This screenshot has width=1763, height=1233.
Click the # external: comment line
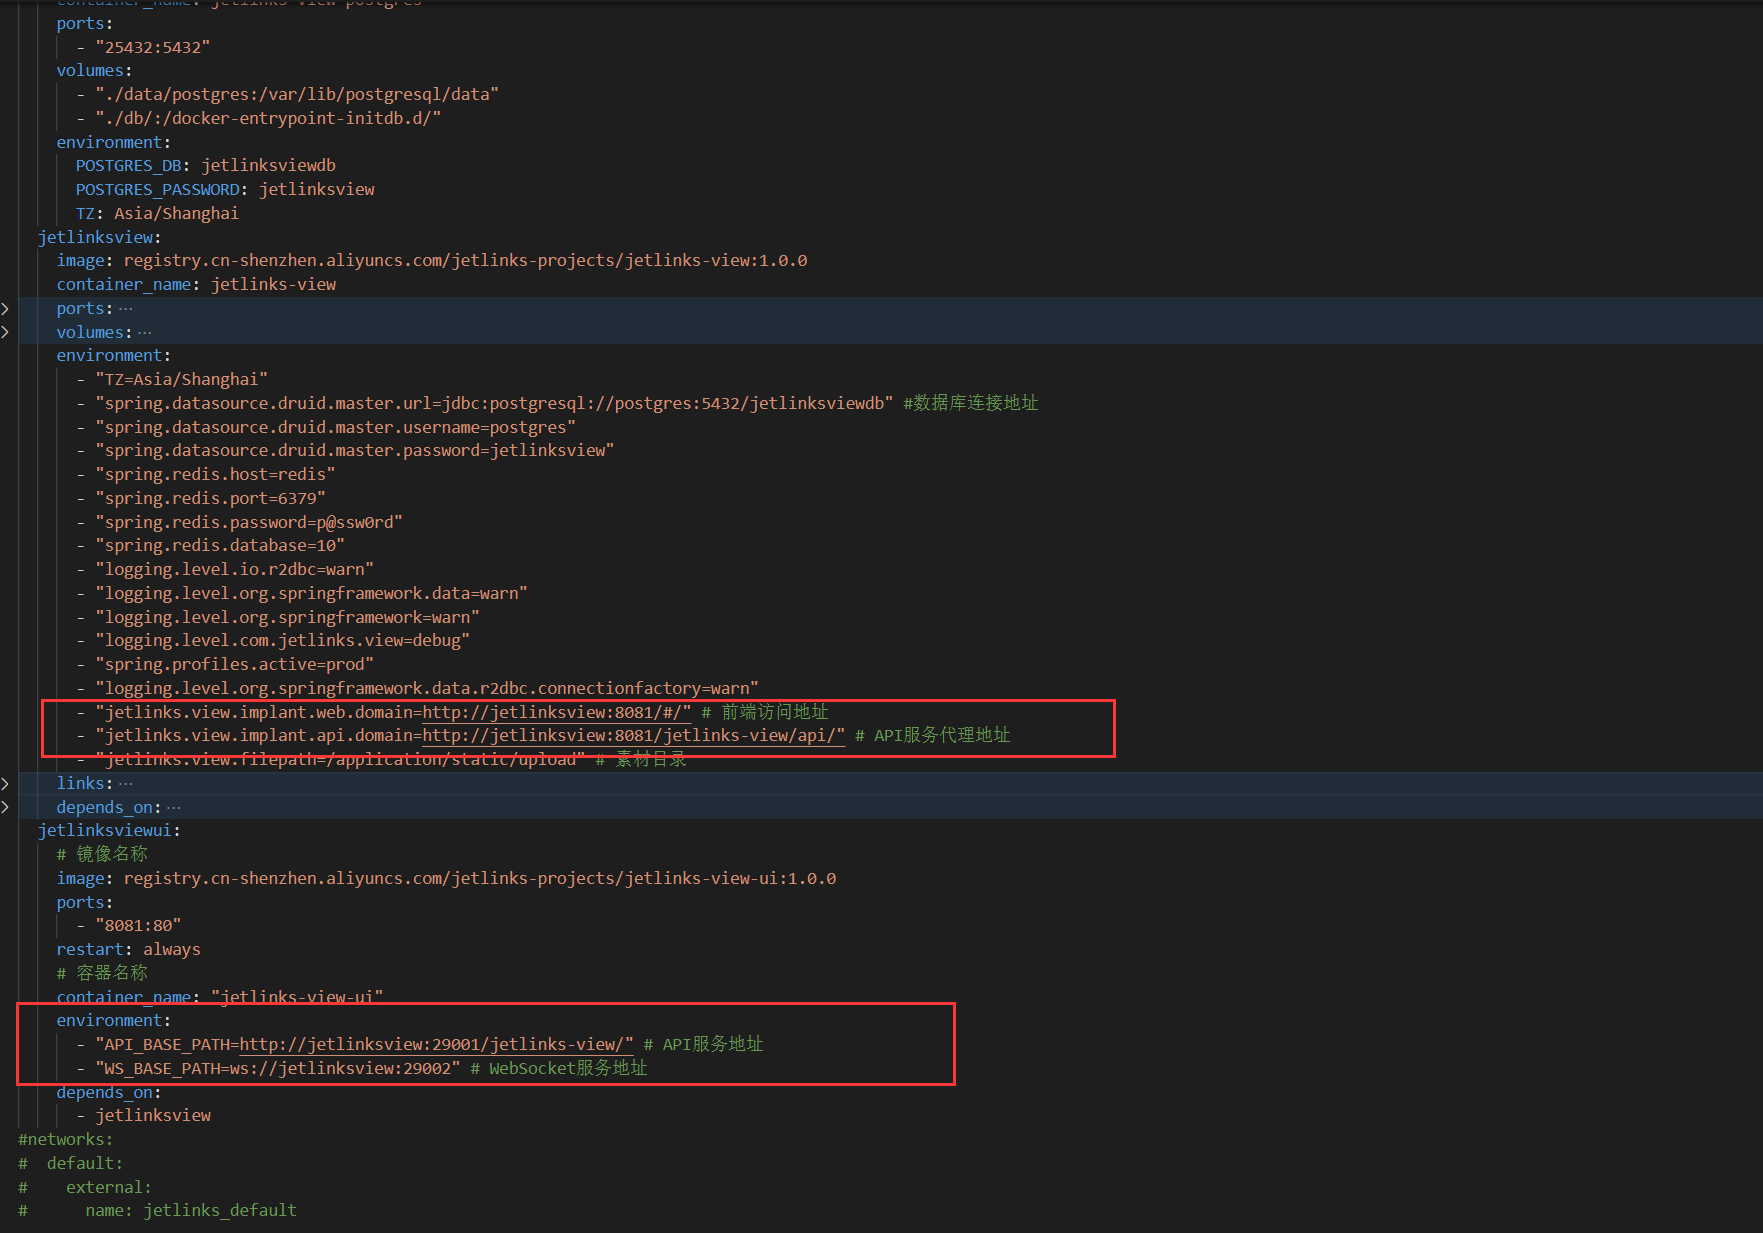coord(85,1187)
